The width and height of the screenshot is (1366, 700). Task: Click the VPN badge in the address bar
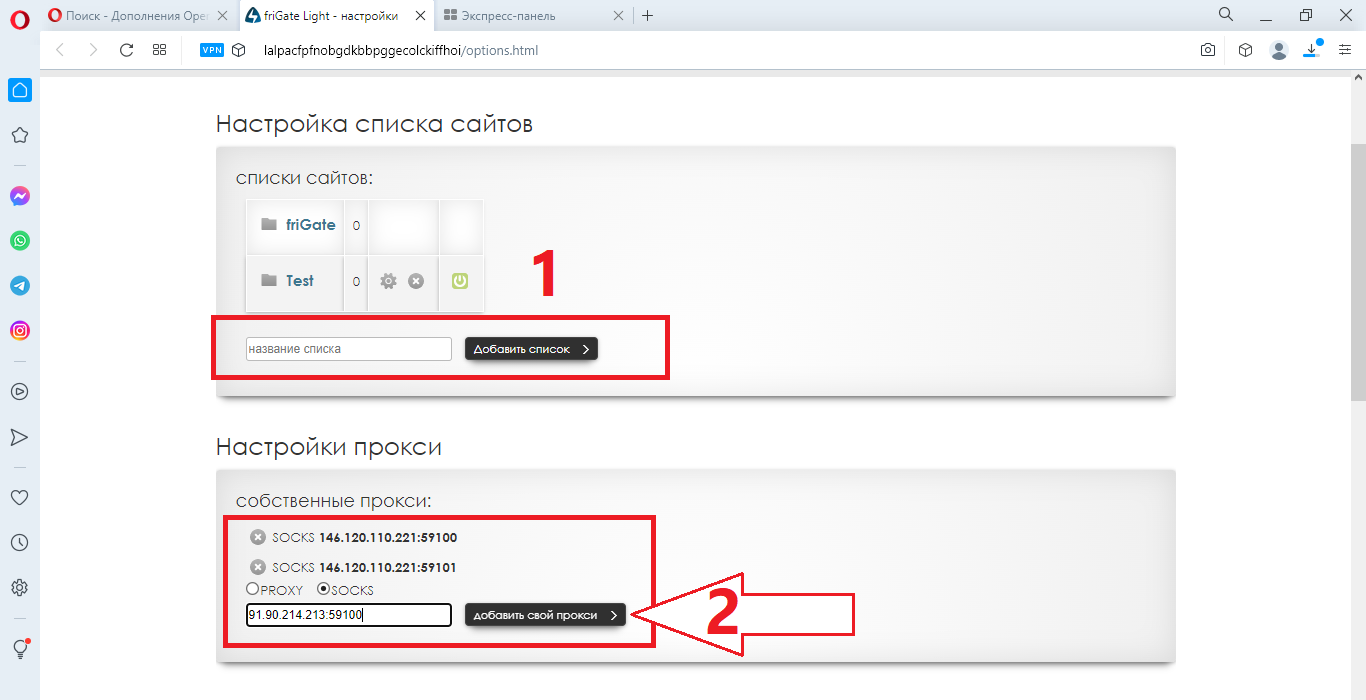click(212, 49)
